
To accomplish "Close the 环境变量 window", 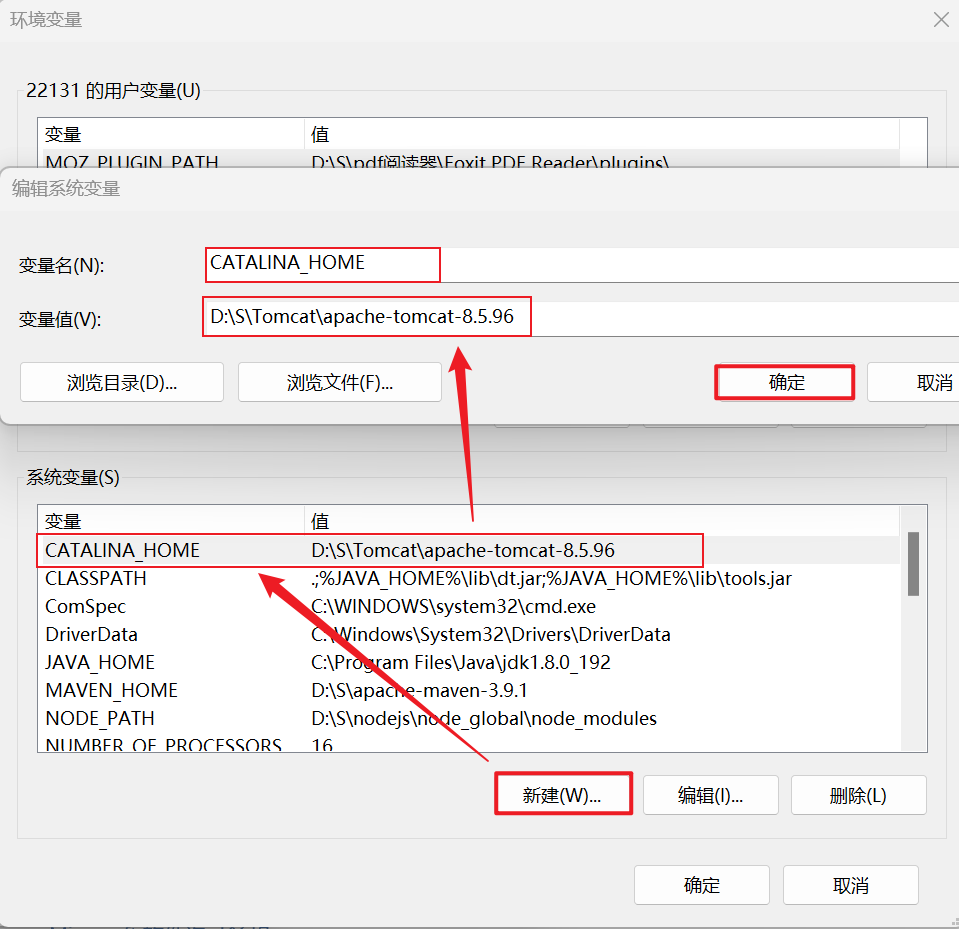I will 941,20.
